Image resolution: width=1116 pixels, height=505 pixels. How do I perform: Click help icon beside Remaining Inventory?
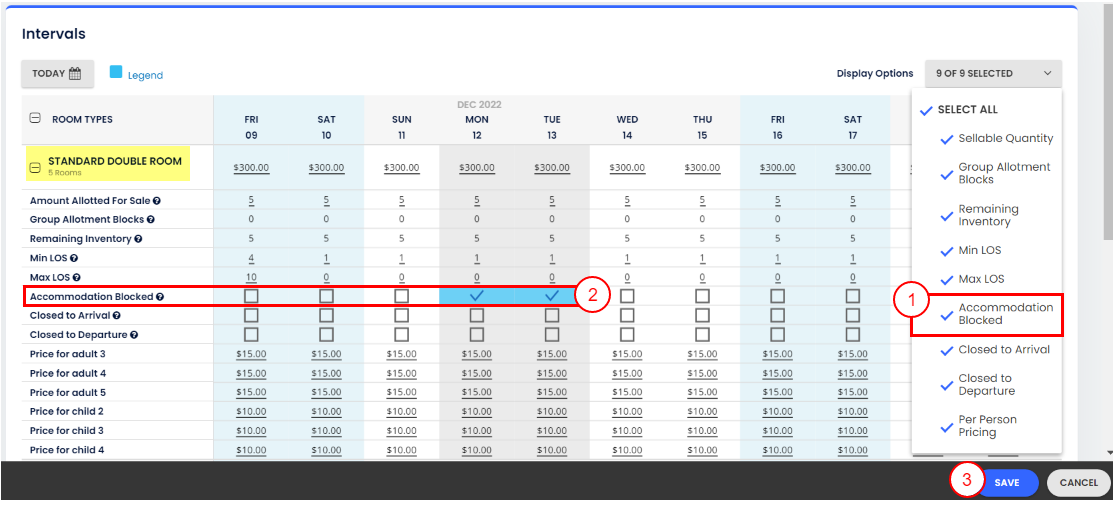[138, 240]
